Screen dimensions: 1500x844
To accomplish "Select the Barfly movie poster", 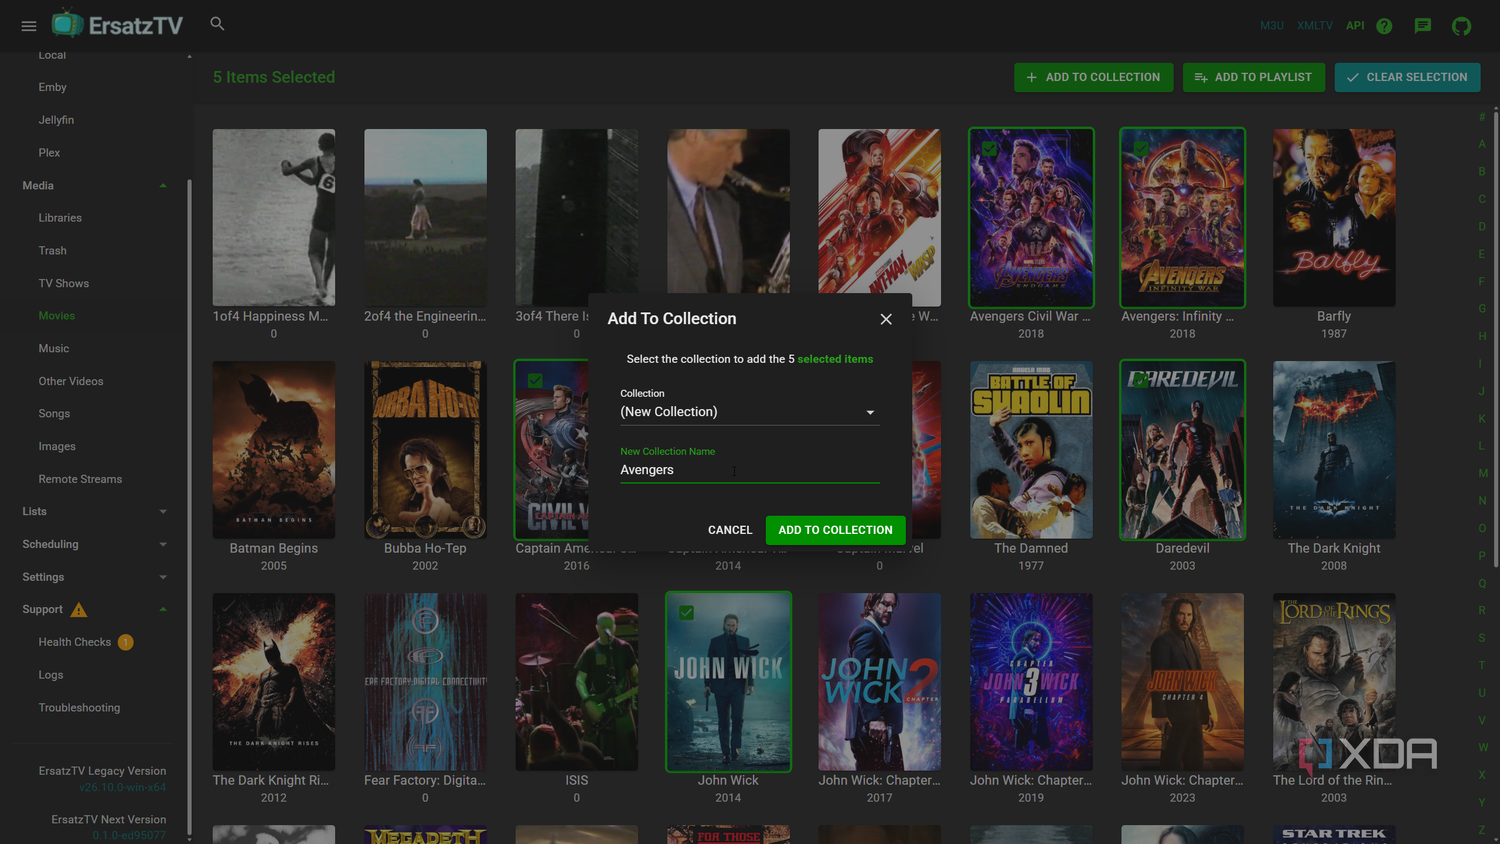I will point(1333,217).
